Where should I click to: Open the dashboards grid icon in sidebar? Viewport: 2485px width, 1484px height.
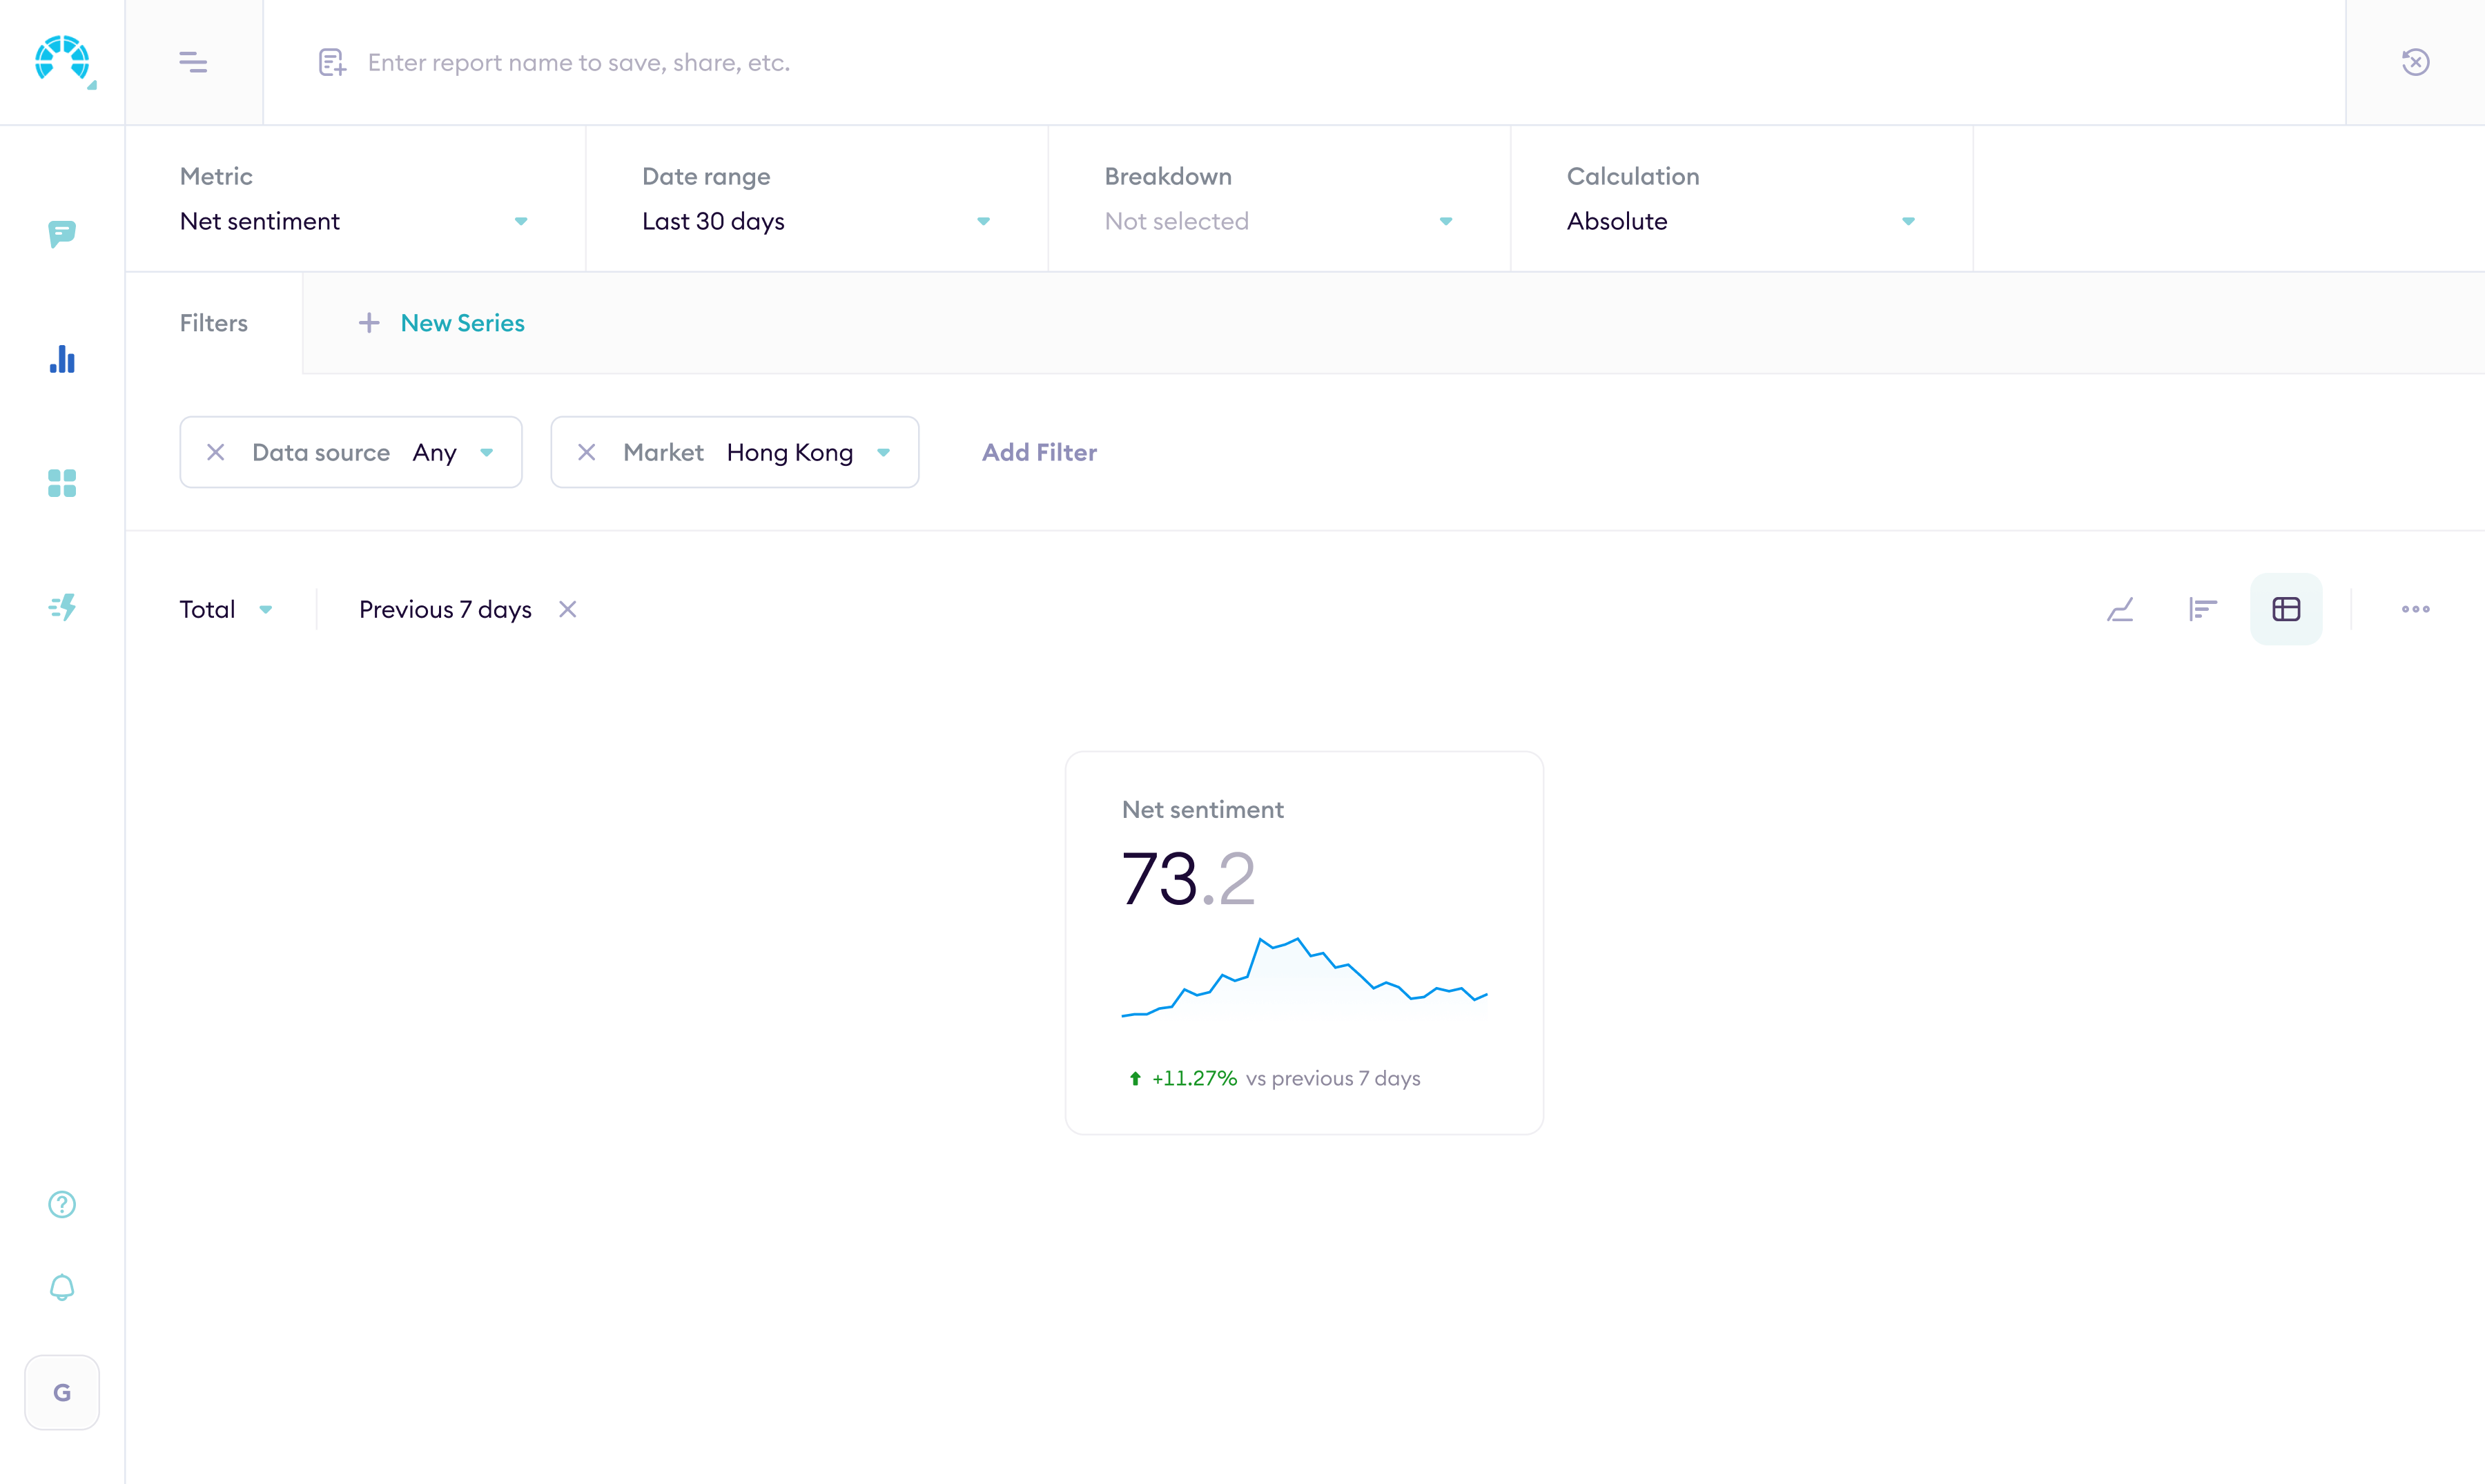click(62, 484)
